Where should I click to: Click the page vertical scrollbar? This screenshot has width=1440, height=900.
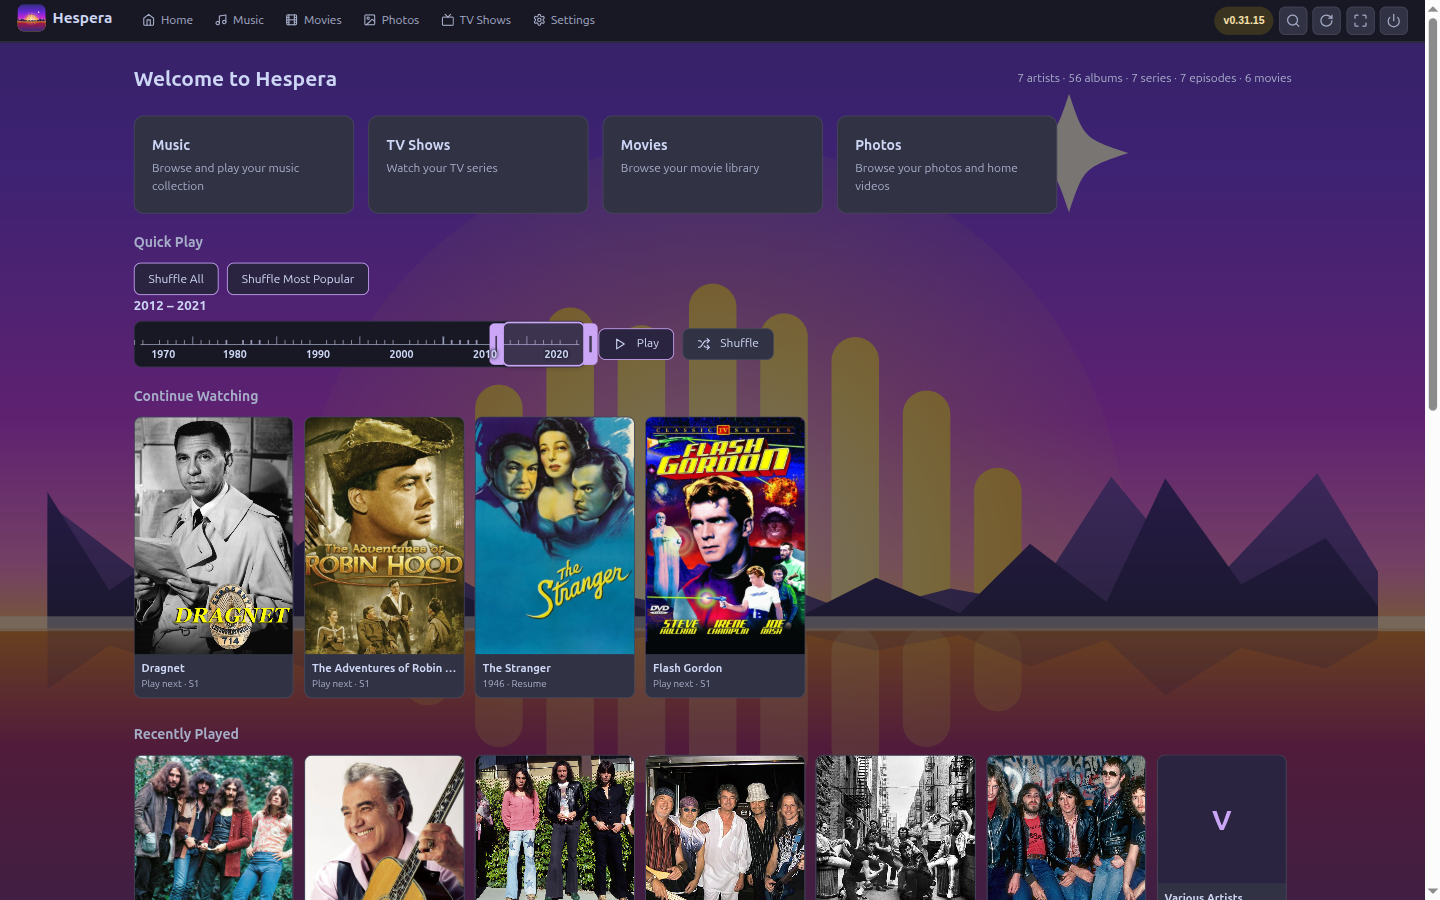click(1432, 215)
